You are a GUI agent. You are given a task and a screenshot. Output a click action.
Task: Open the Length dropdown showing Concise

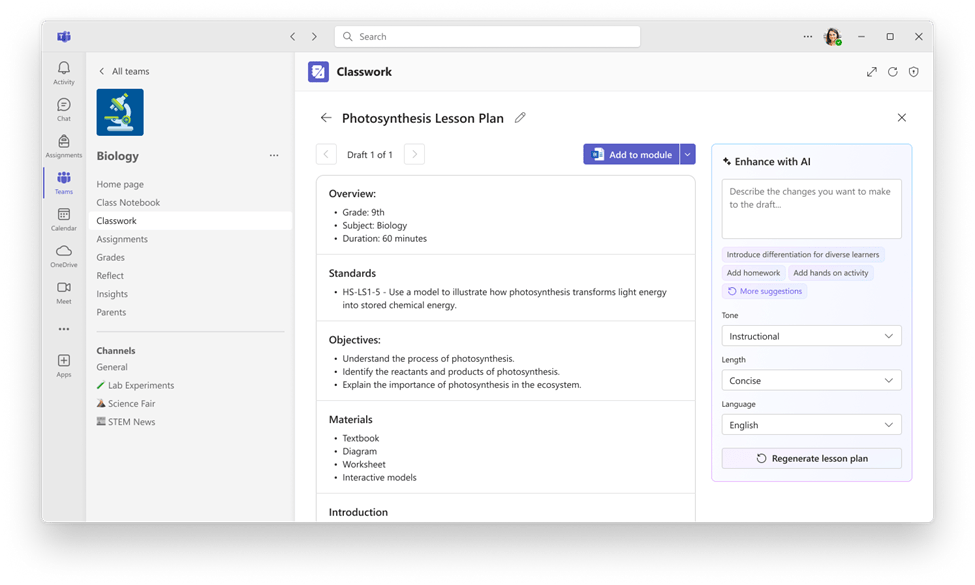[x=811, y=380]
